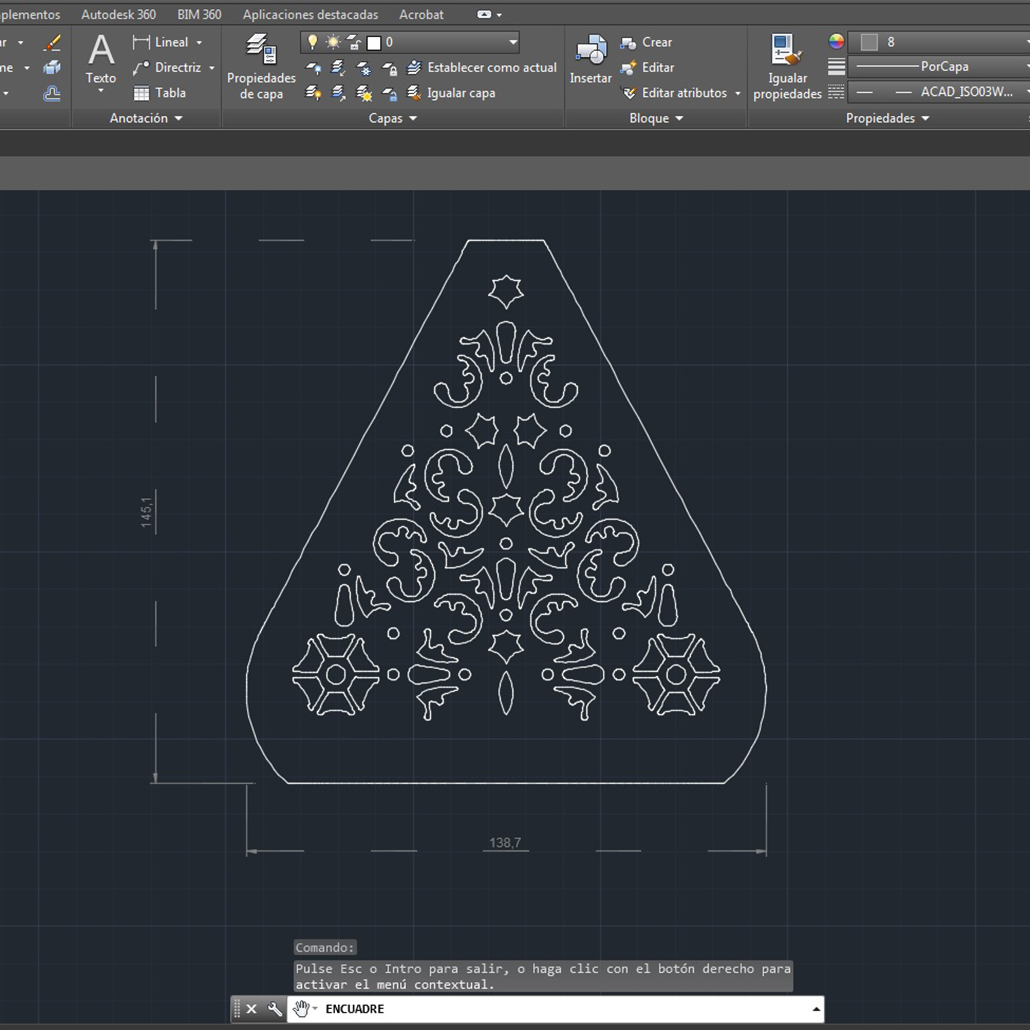Image resolution: width=1030 pixels, height=1030 pixels.
Task: Click unlock layer icon in Capas bottom row
Action: click(x=390, y=93)
